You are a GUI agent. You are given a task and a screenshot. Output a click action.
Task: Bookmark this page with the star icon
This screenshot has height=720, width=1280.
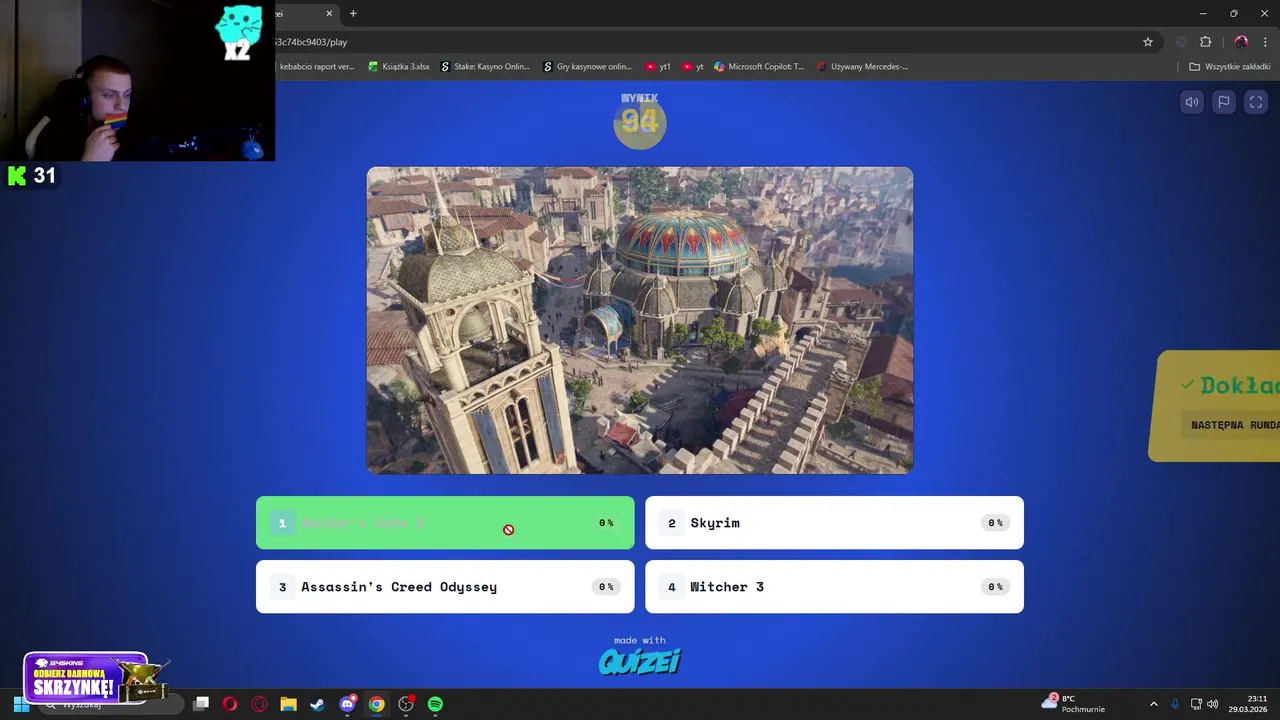(1148, 42)
